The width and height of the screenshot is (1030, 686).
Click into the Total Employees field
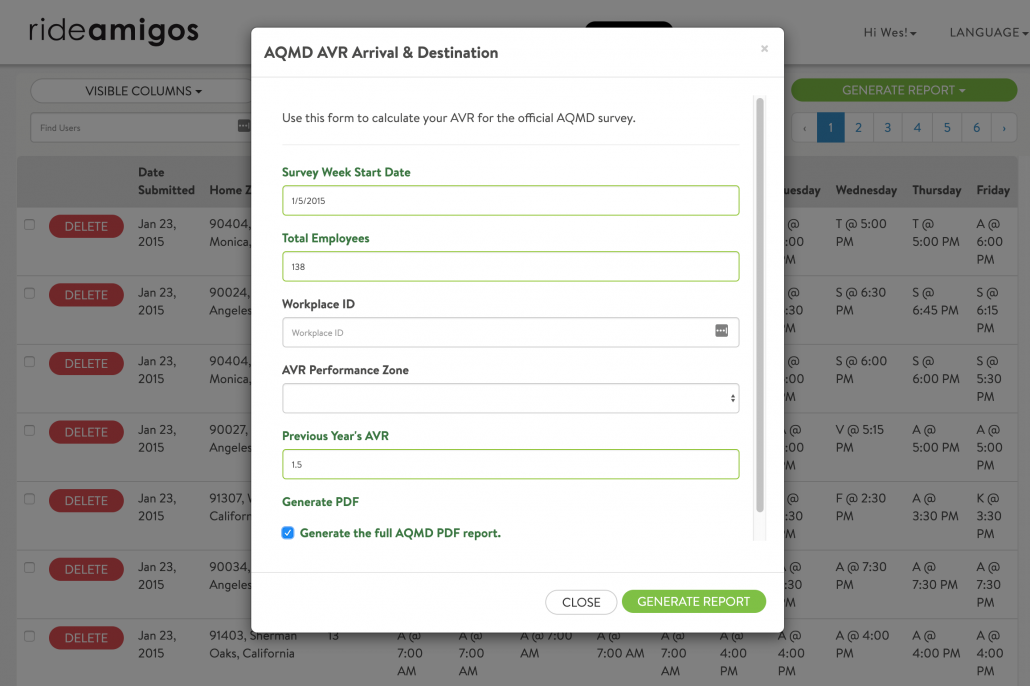coord(510,266)
